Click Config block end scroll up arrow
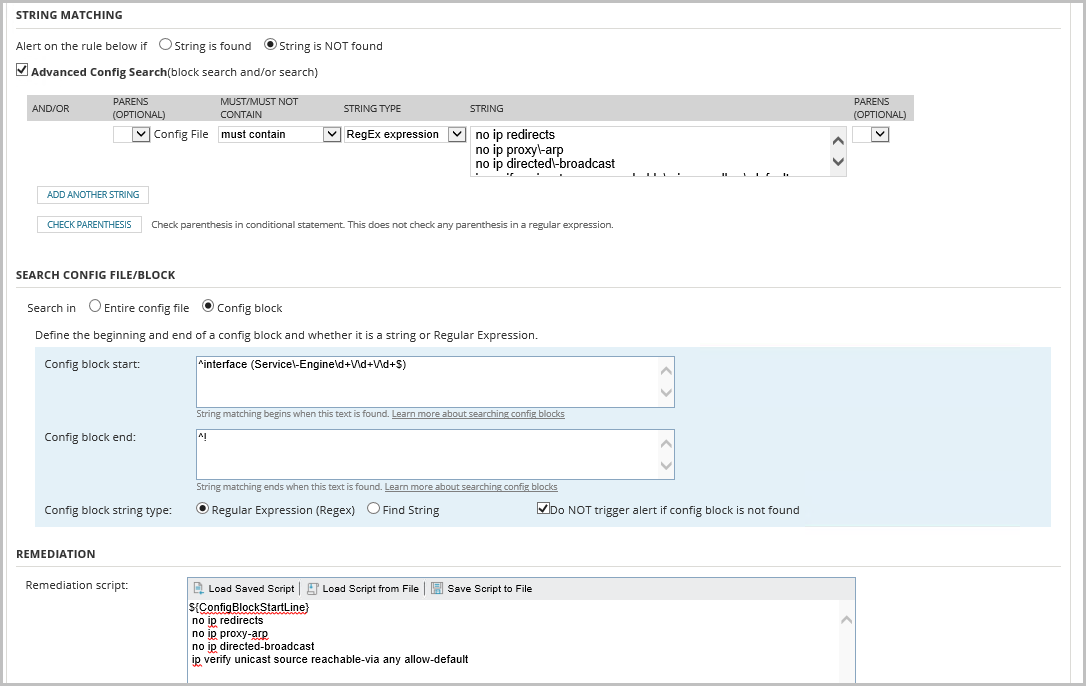 click(x=666, y=443)
